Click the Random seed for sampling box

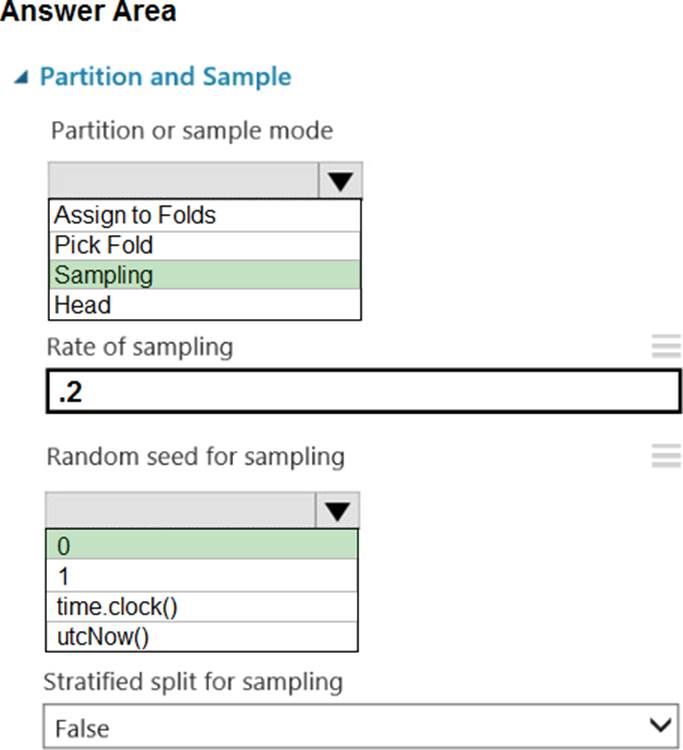[183, 510]
